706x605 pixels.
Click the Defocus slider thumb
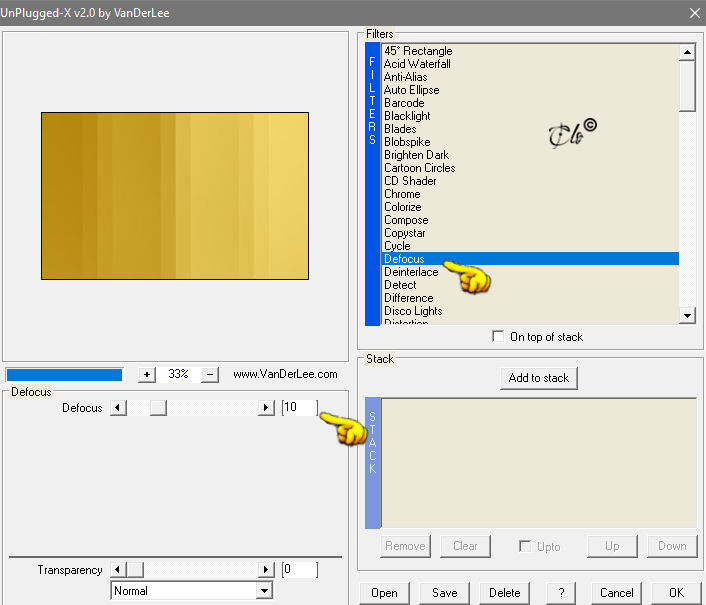(x=158, y=408)
